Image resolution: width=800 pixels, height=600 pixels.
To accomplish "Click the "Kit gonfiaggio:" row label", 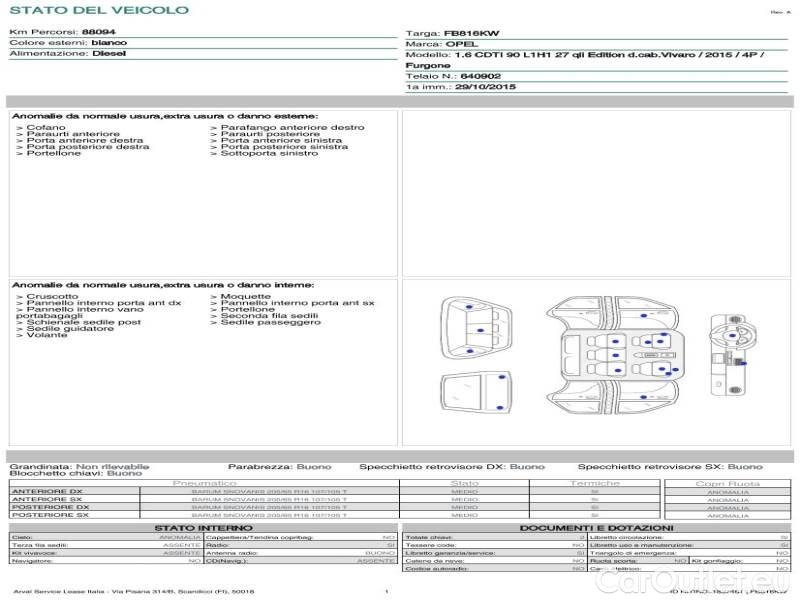I will [716, 561].
